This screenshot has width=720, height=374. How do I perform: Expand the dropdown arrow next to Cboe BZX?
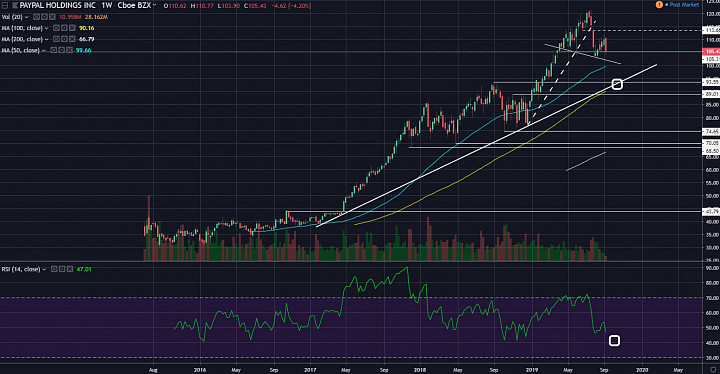coord(154,5)
